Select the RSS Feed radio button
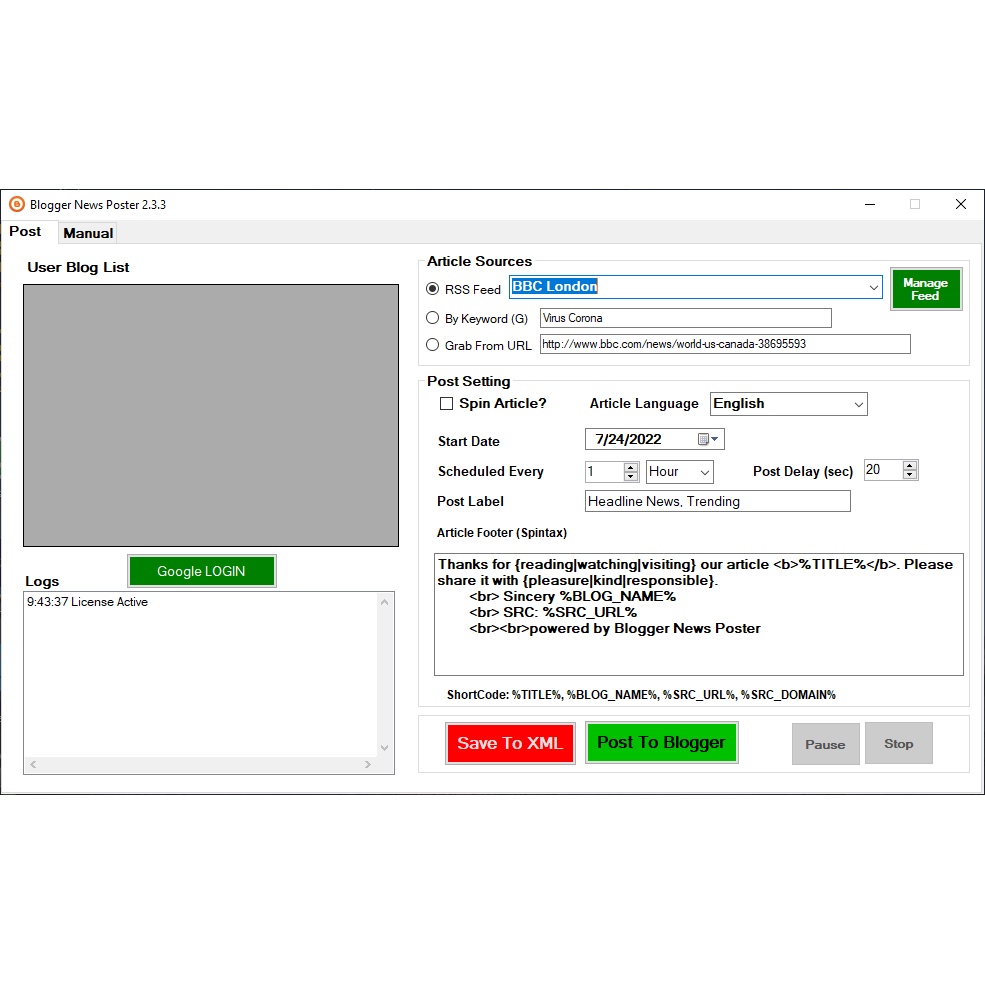 (433, 289)
